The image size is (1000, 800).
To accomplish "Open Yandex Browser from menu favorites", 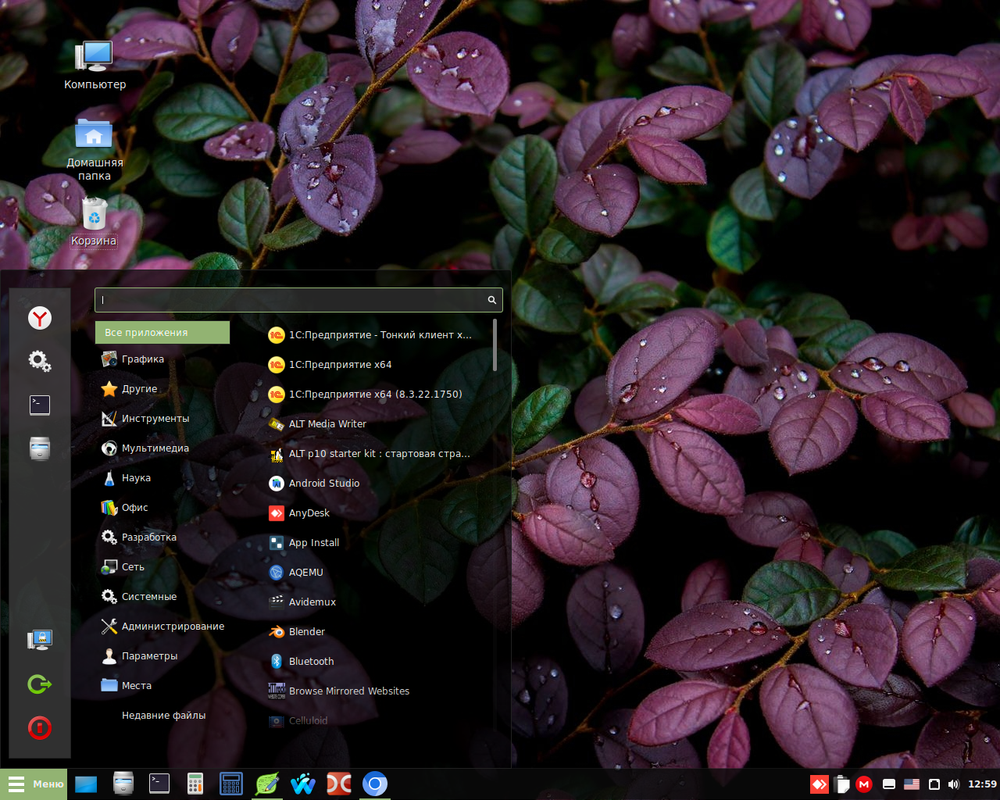I will coord(40,318).
